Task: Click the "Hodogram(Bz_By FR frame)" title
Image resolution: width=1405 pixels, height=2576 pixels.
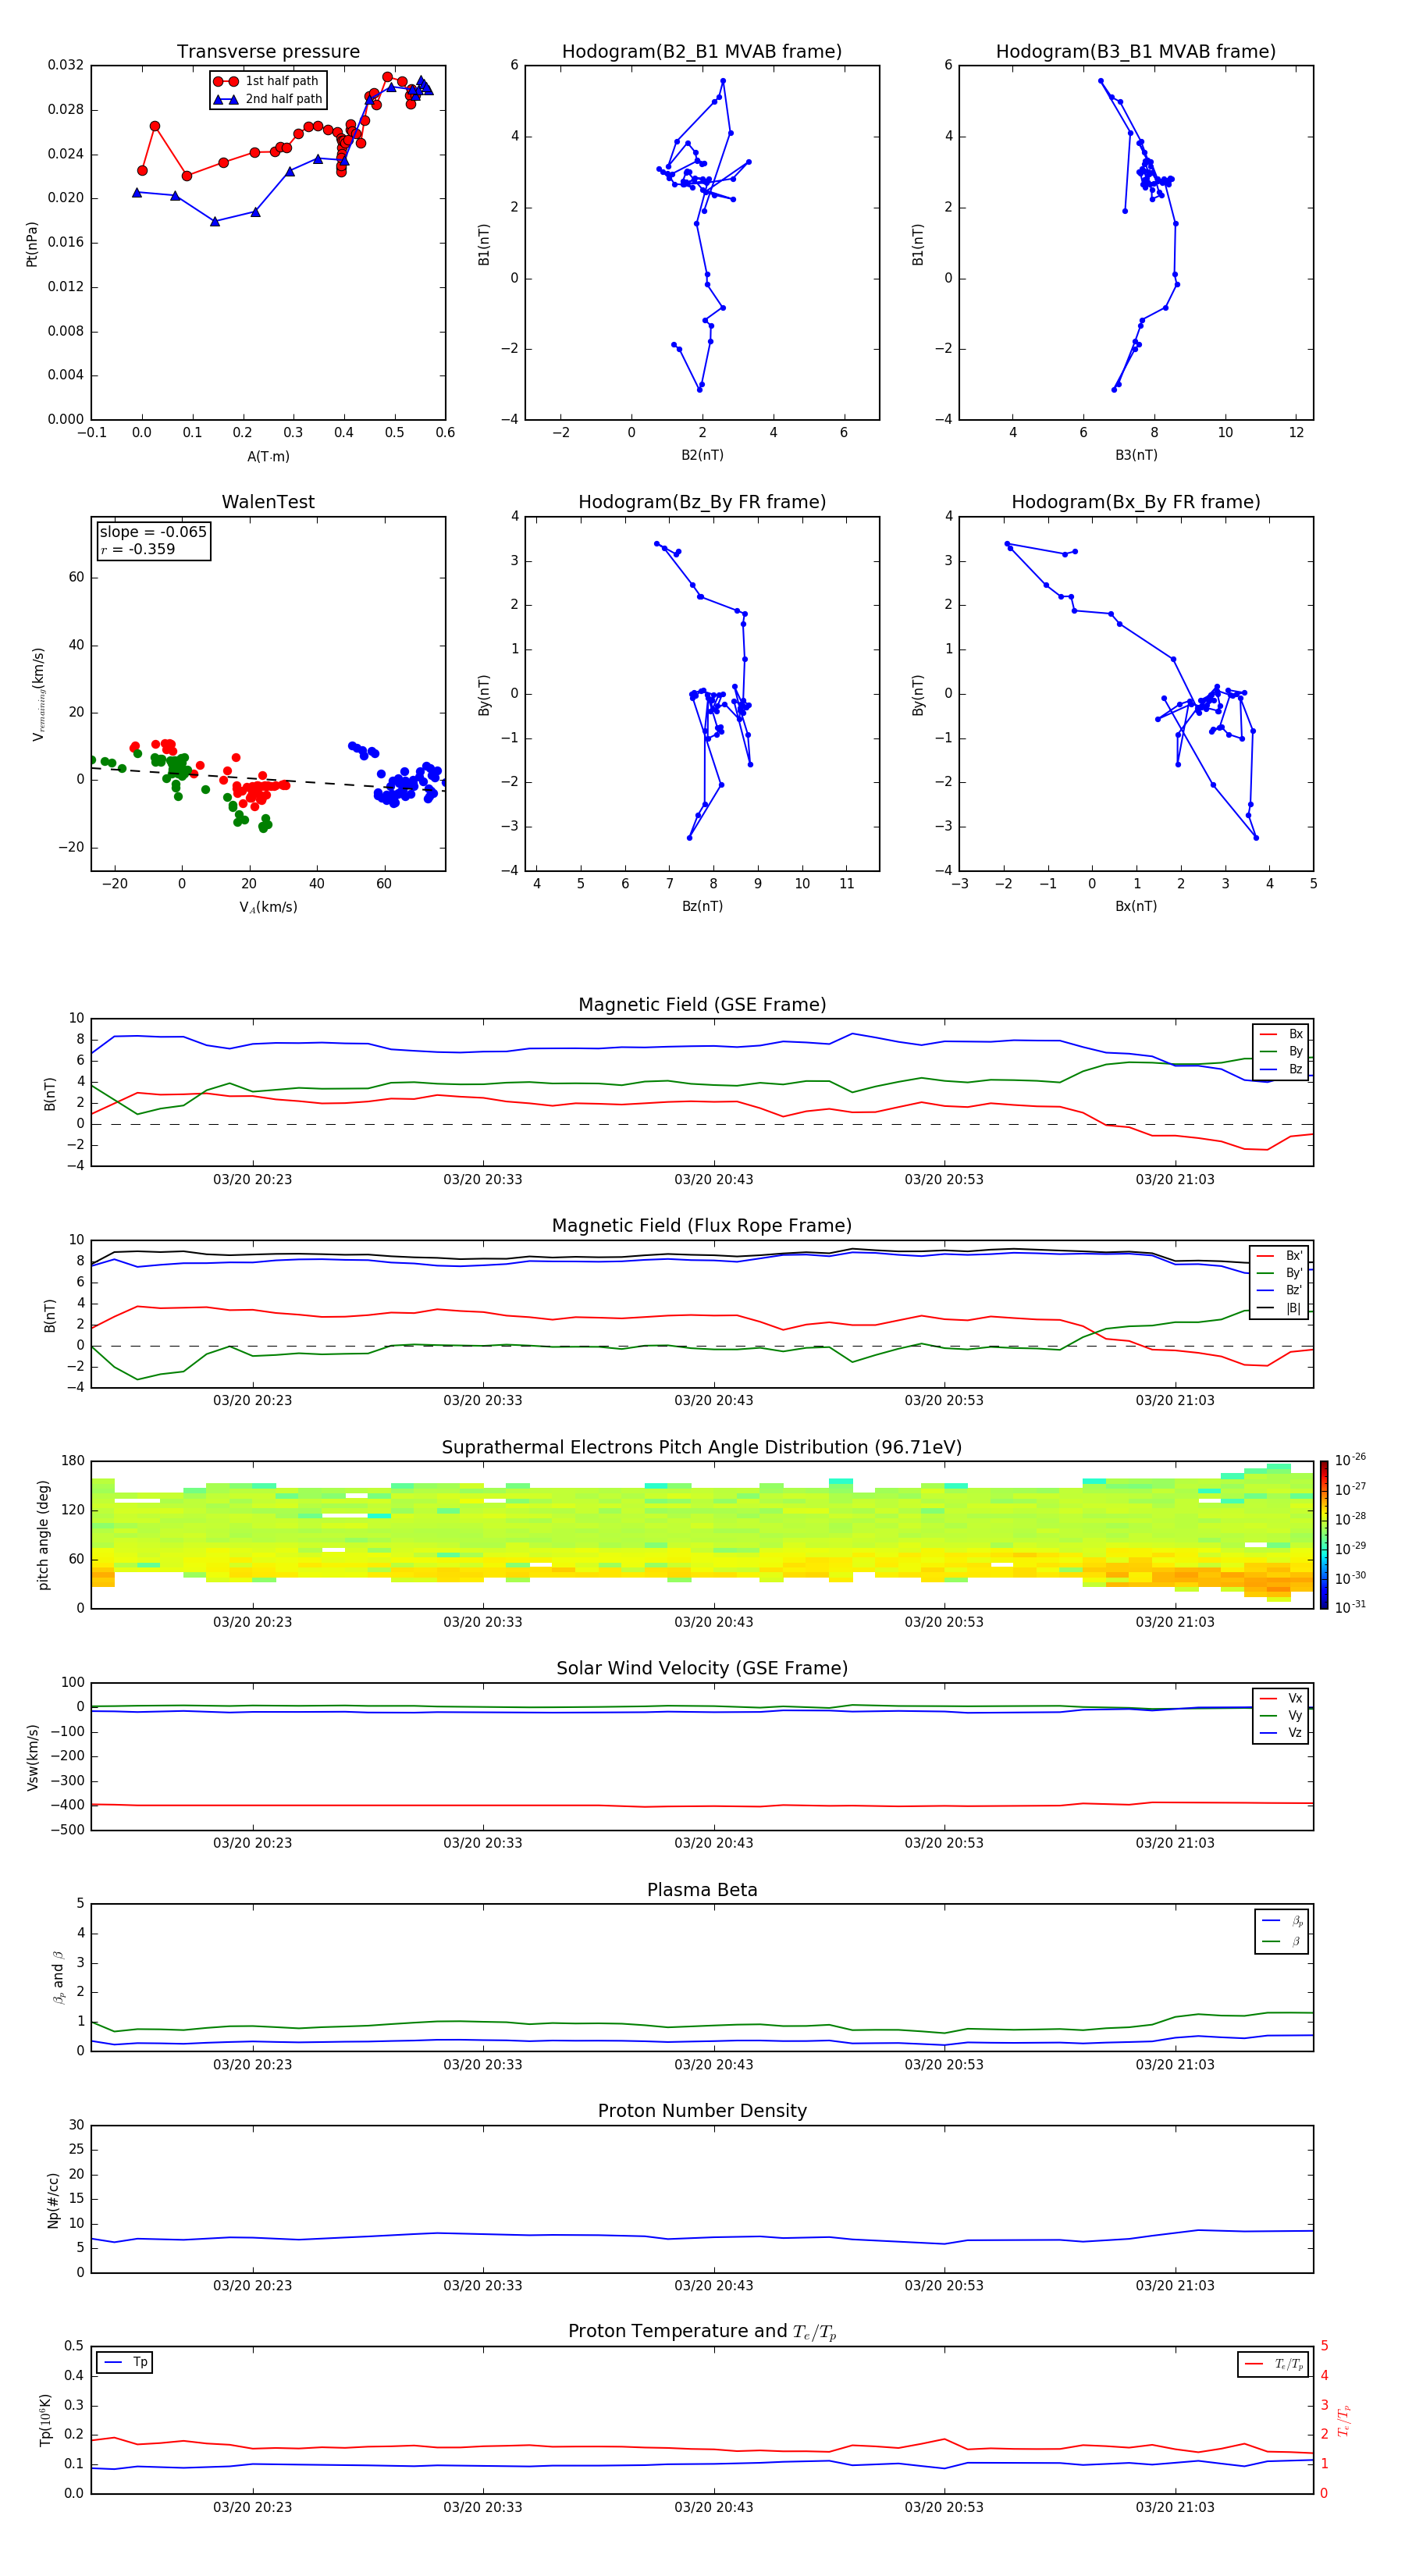Action: point(702,502)
